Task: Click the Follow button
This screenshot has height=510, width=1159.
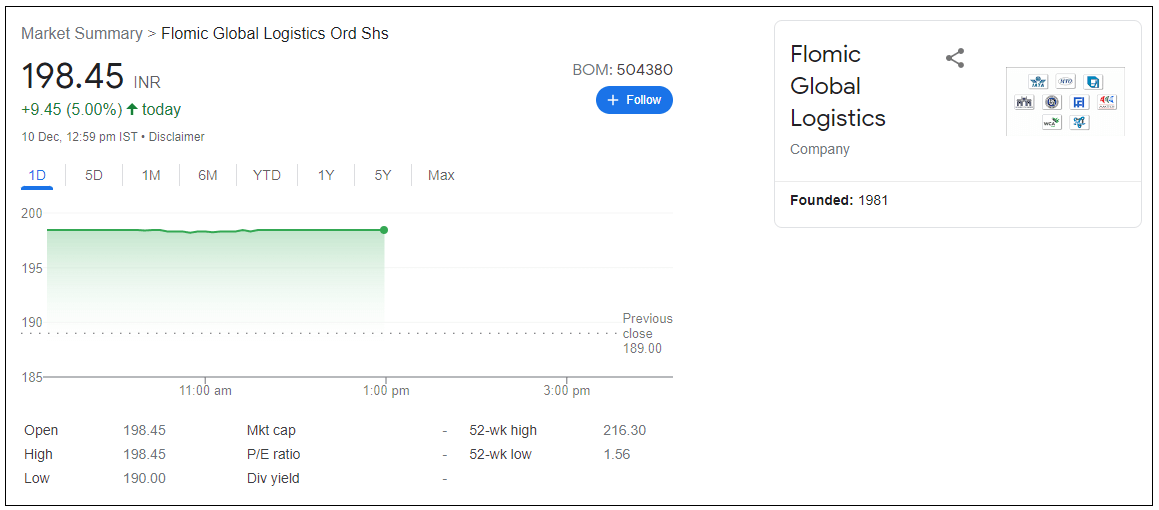Action: click(634, 100)
